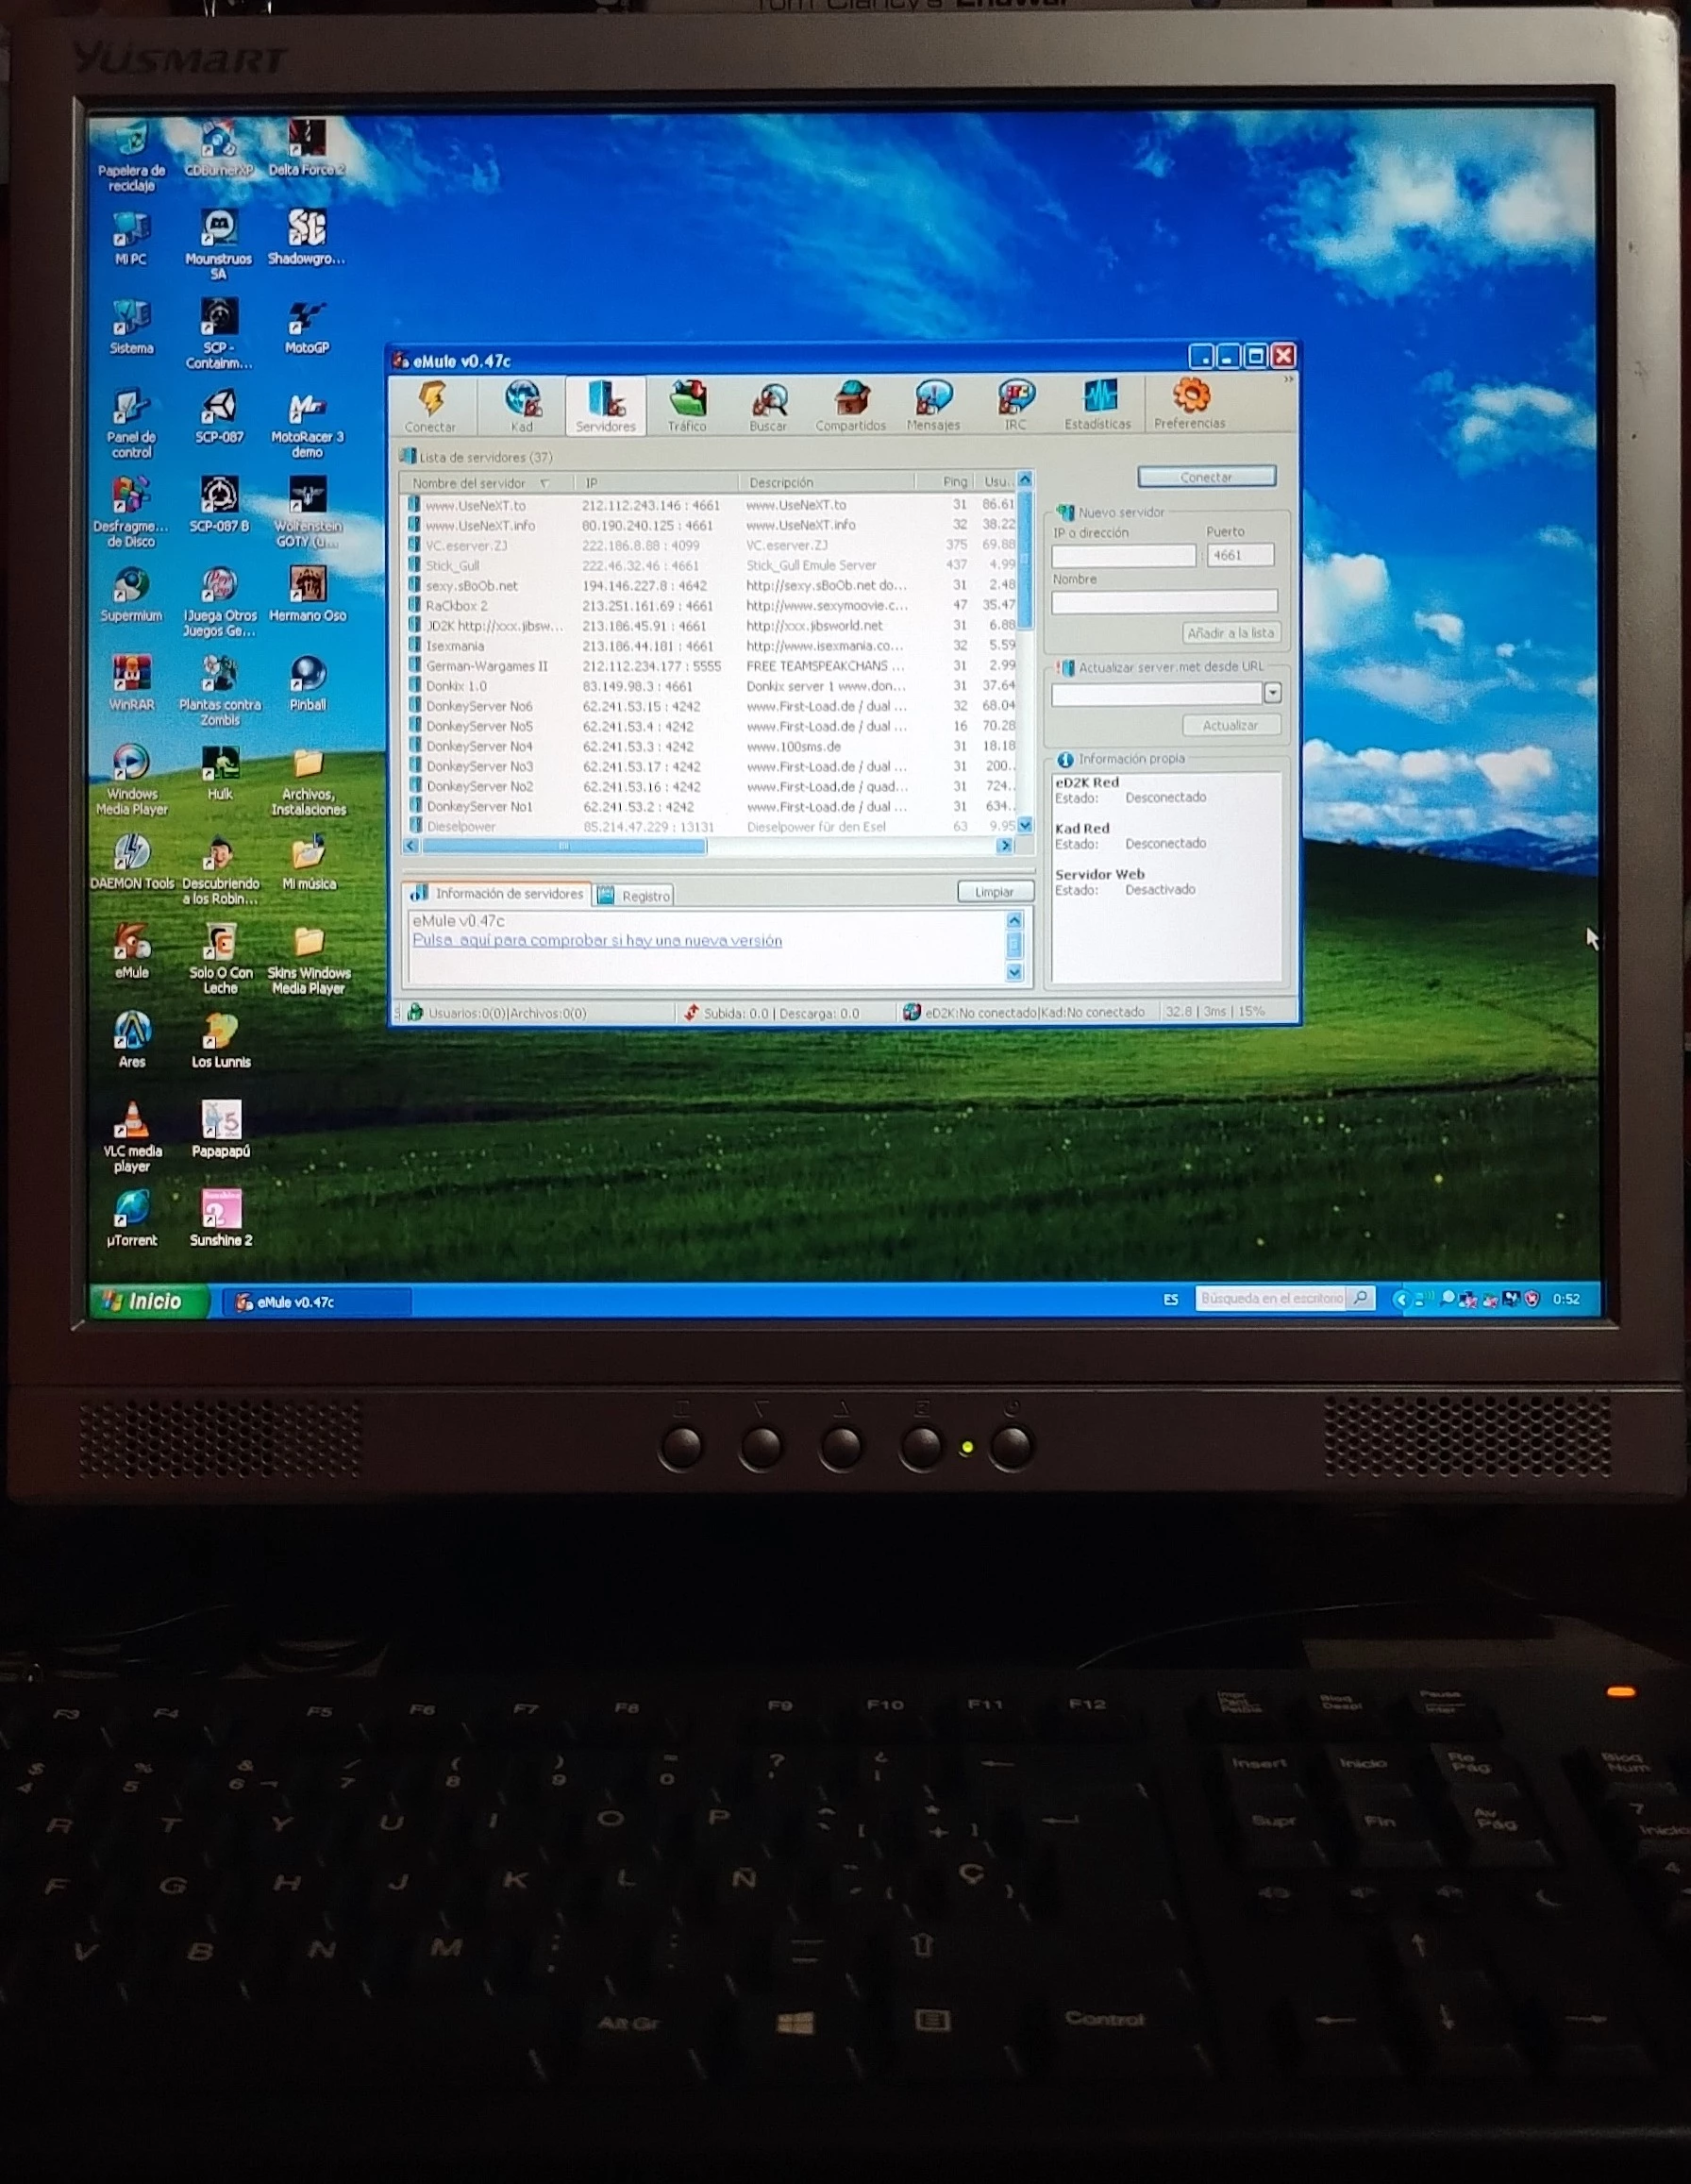Open the new version check link

pyautogui.click(x=597, y=941)
